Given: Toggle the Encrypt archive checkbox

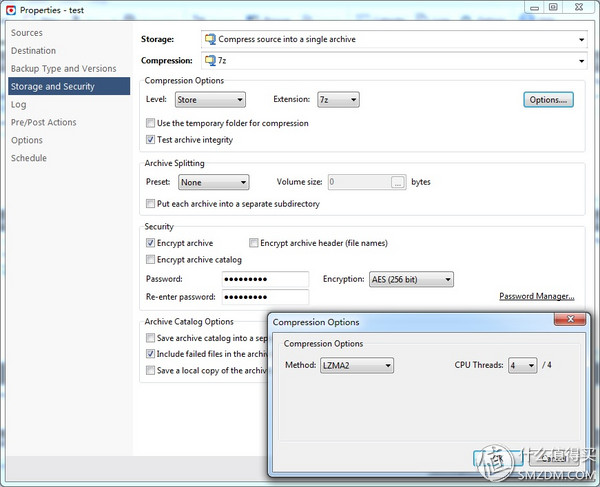Looking at the screenshot, I should (x=150, y=243).
